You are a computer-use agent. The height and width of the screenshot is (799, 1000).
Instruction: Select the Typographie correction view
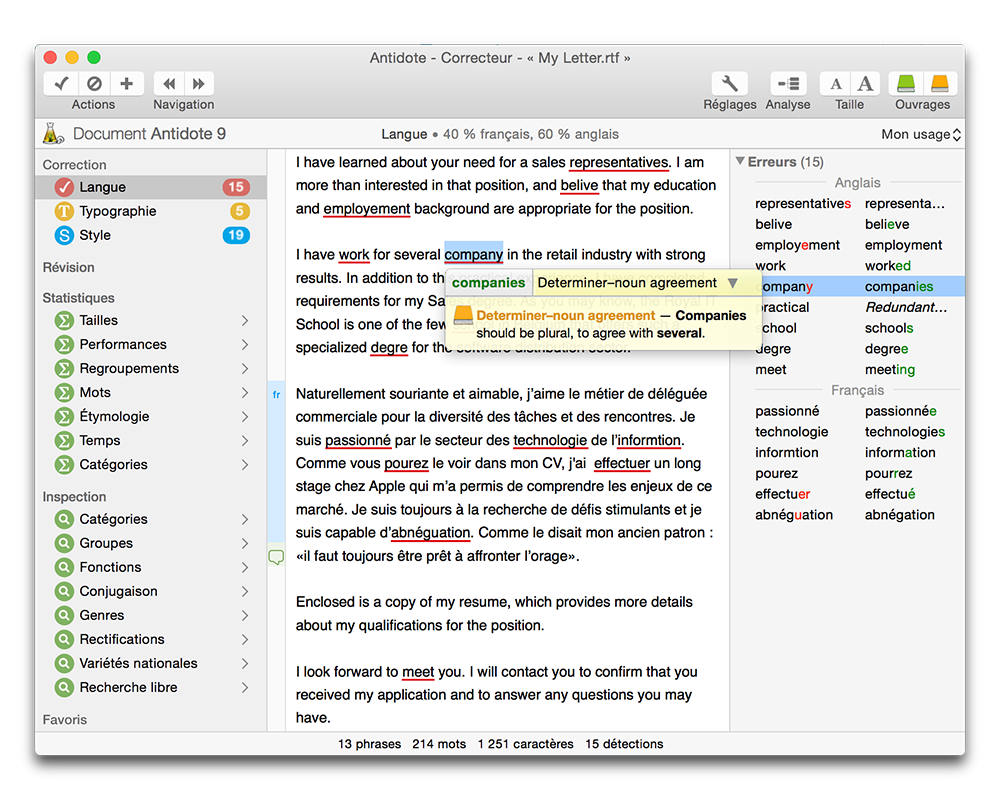pos(151,211)
